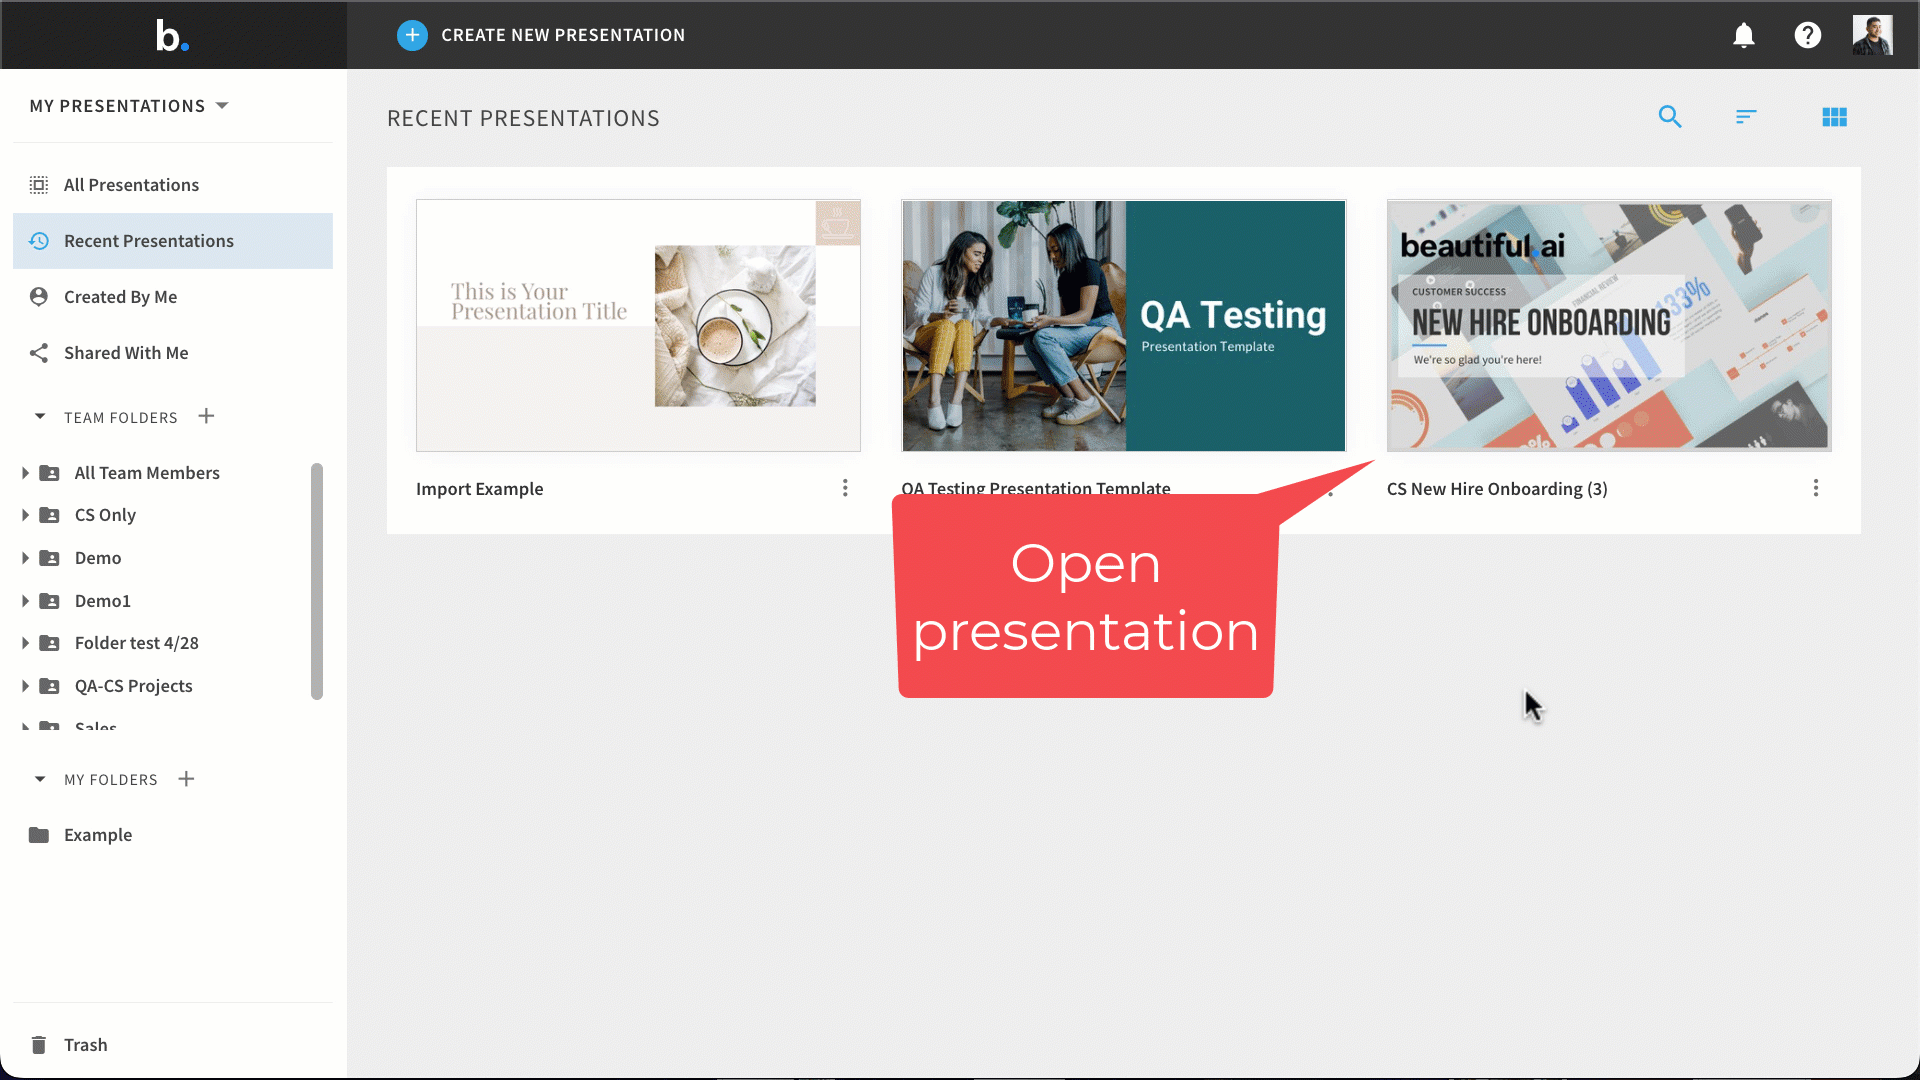Open the notifications bell

[x=1743, y=35]
